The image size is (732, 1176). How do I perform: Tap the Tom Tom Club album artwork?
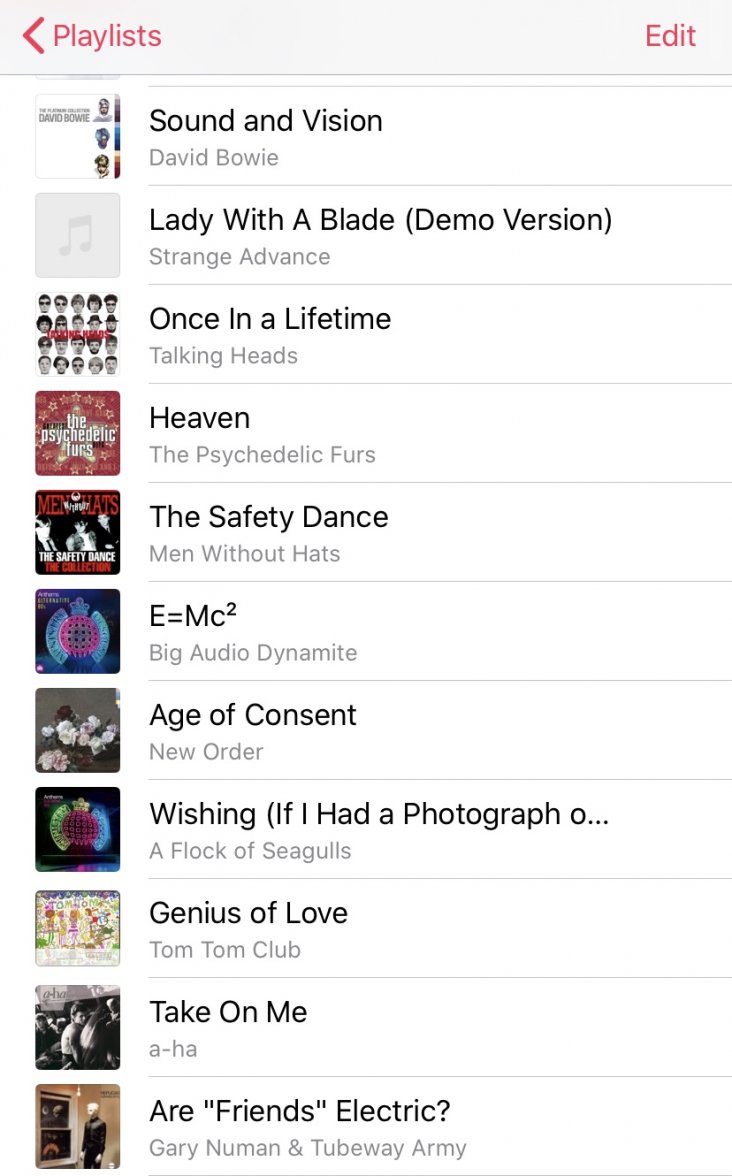tap(78, 928)
